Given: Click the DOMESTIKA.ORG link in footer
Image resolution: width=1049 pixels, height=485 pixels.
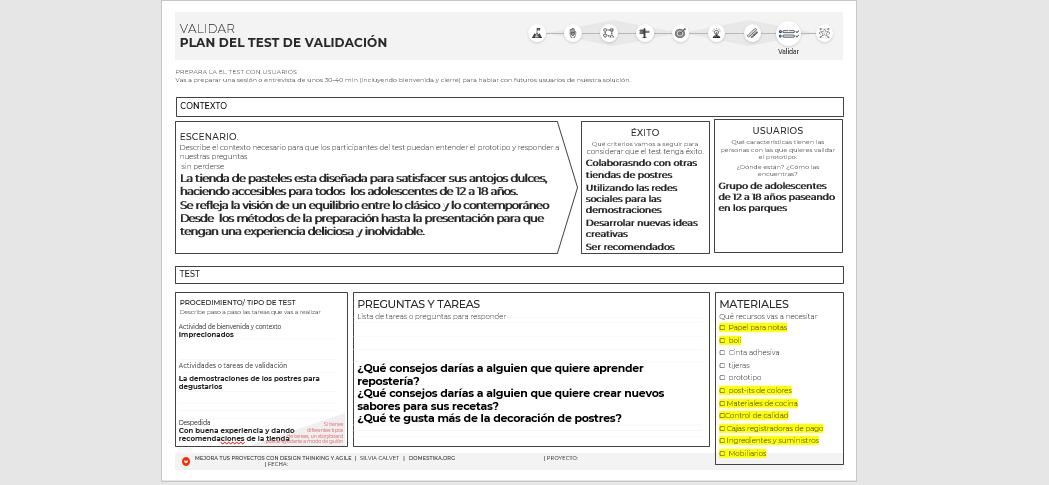Looking at the screenshot, I should (432, 458).
